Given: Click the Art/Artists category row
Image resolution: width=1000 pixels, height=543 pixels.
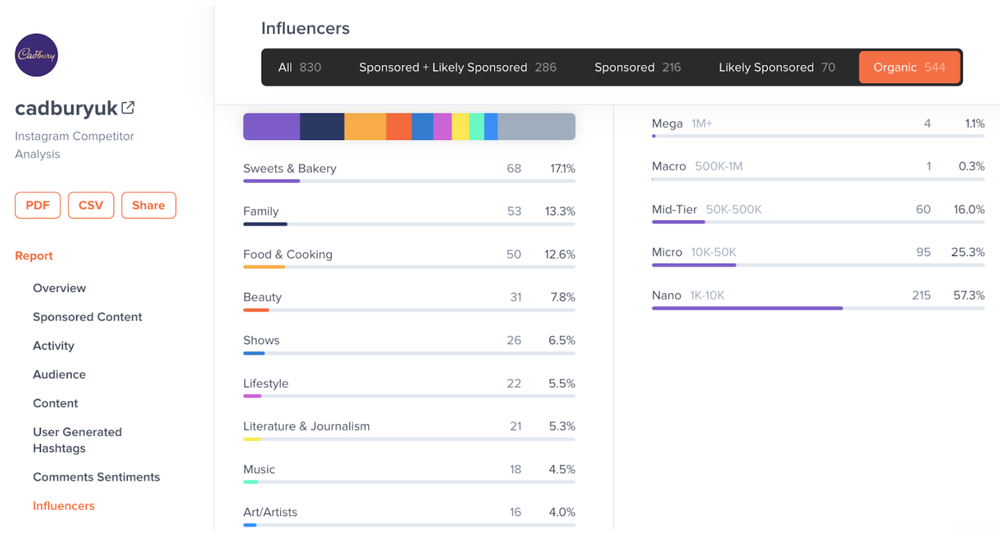Looking at the screenshot, I should (x=409, y=514).
